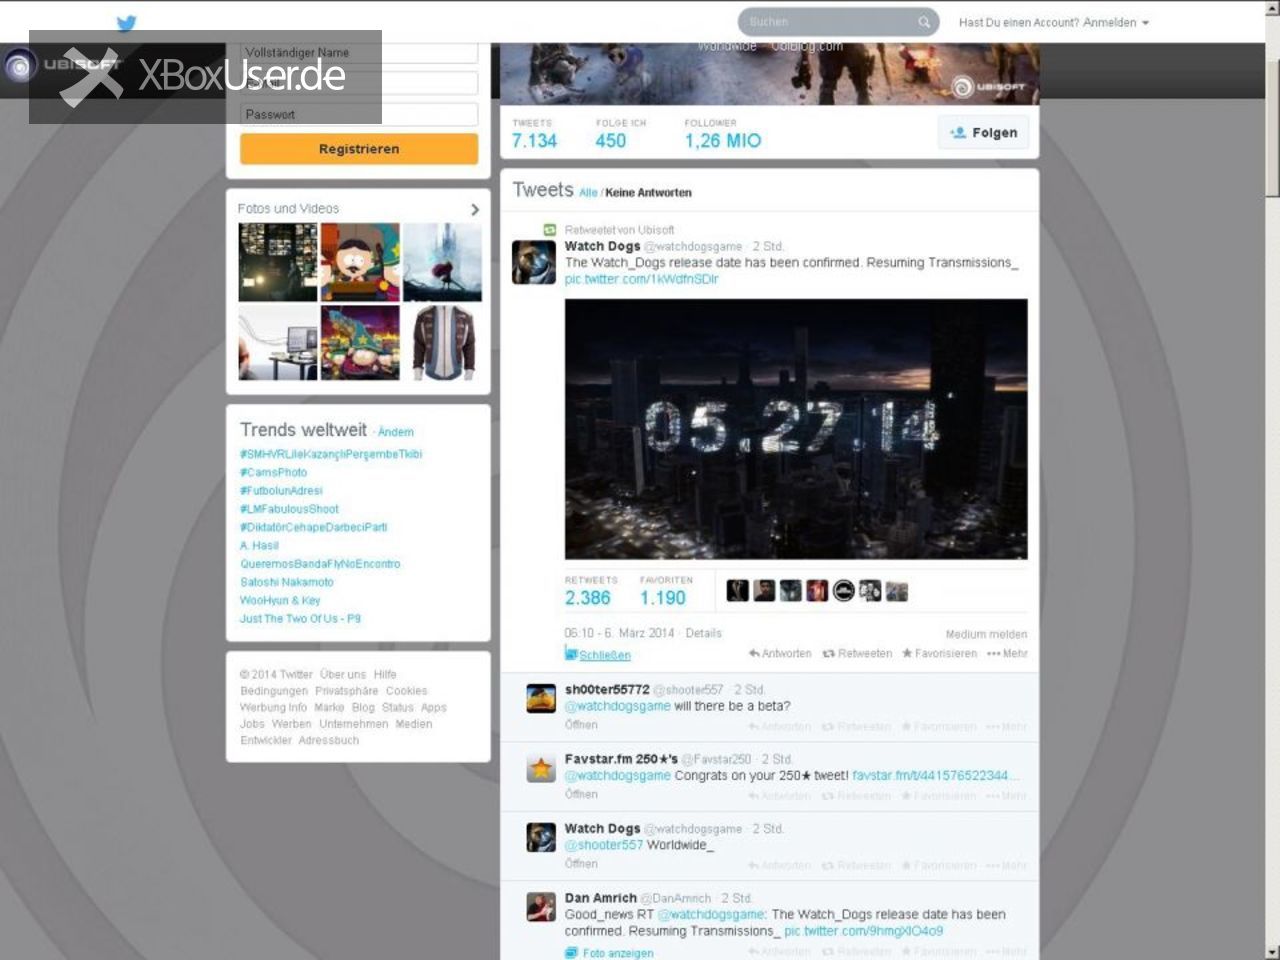Click Retweeten on the main tweet

(x=857, y=653)
